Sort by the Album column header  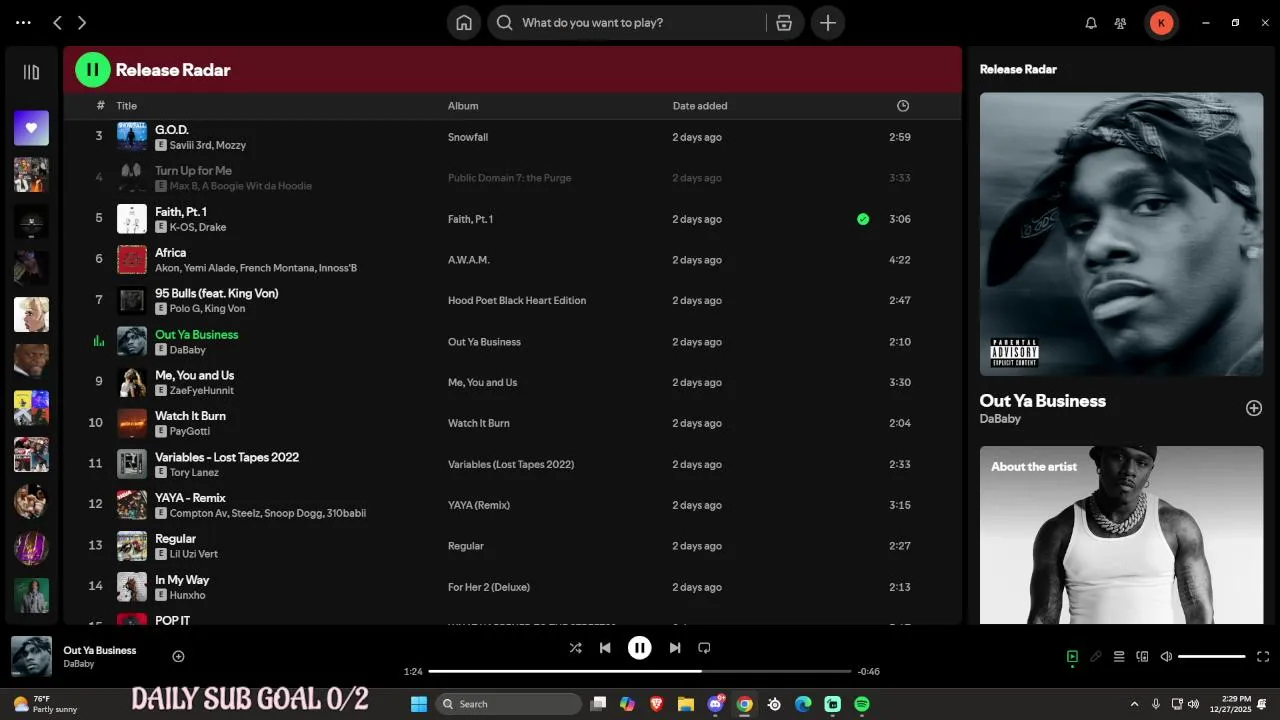[x=463, y=106]
